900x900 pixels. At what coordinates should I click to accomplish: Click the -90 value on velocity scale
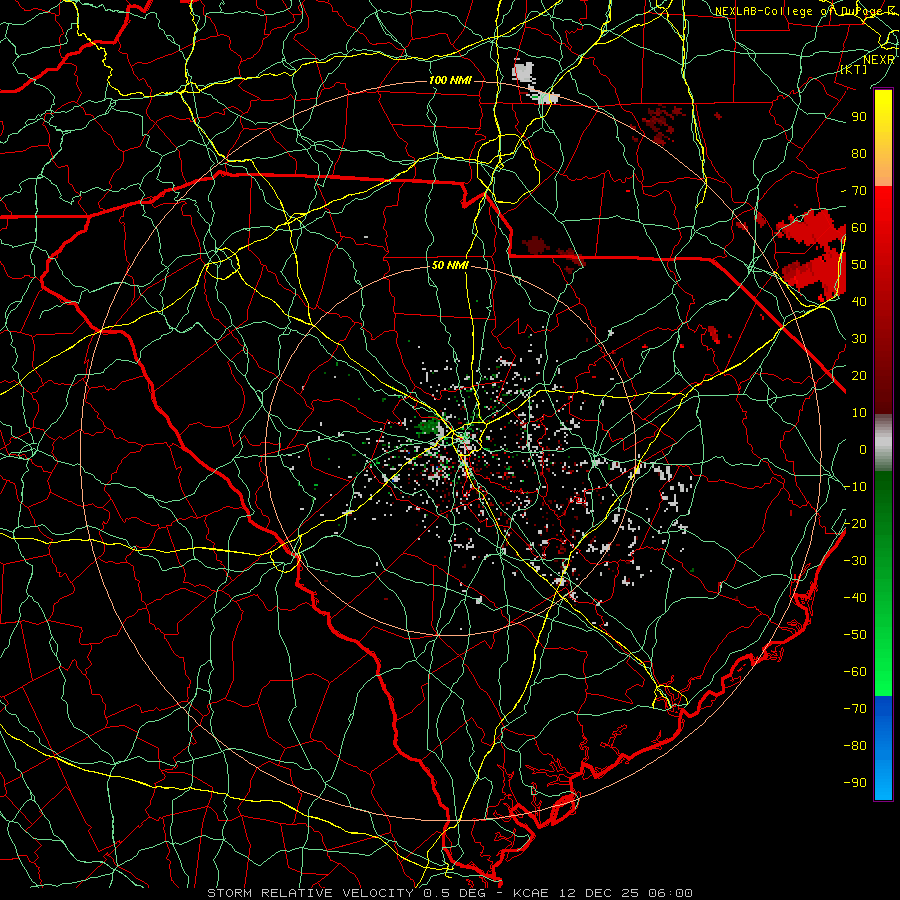click(855, 783)
